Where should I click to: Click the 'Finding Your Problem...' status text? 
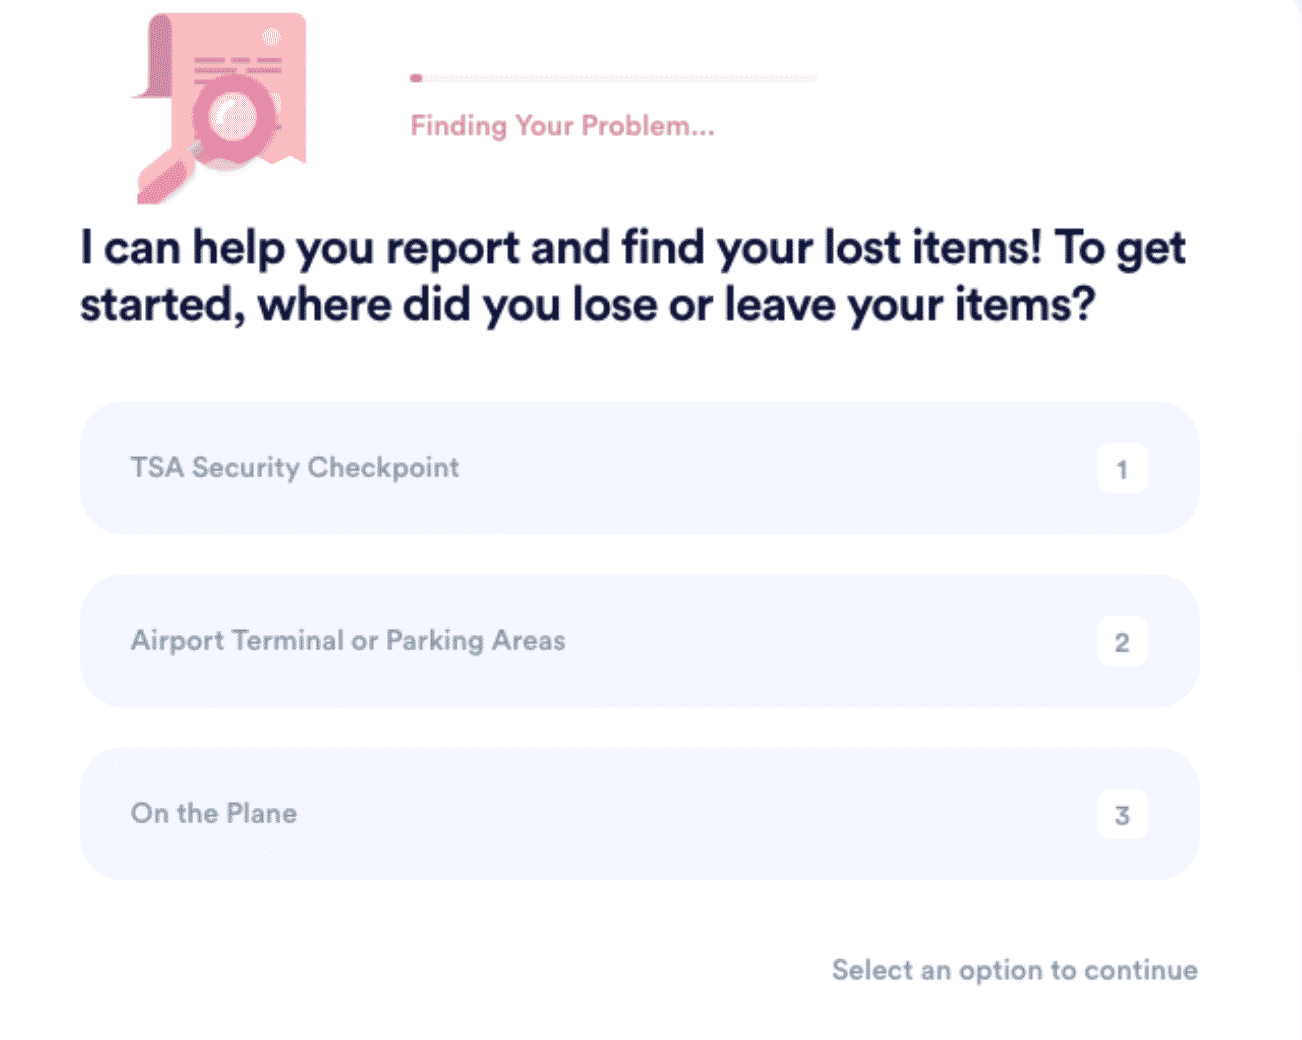tap(562, 126)
